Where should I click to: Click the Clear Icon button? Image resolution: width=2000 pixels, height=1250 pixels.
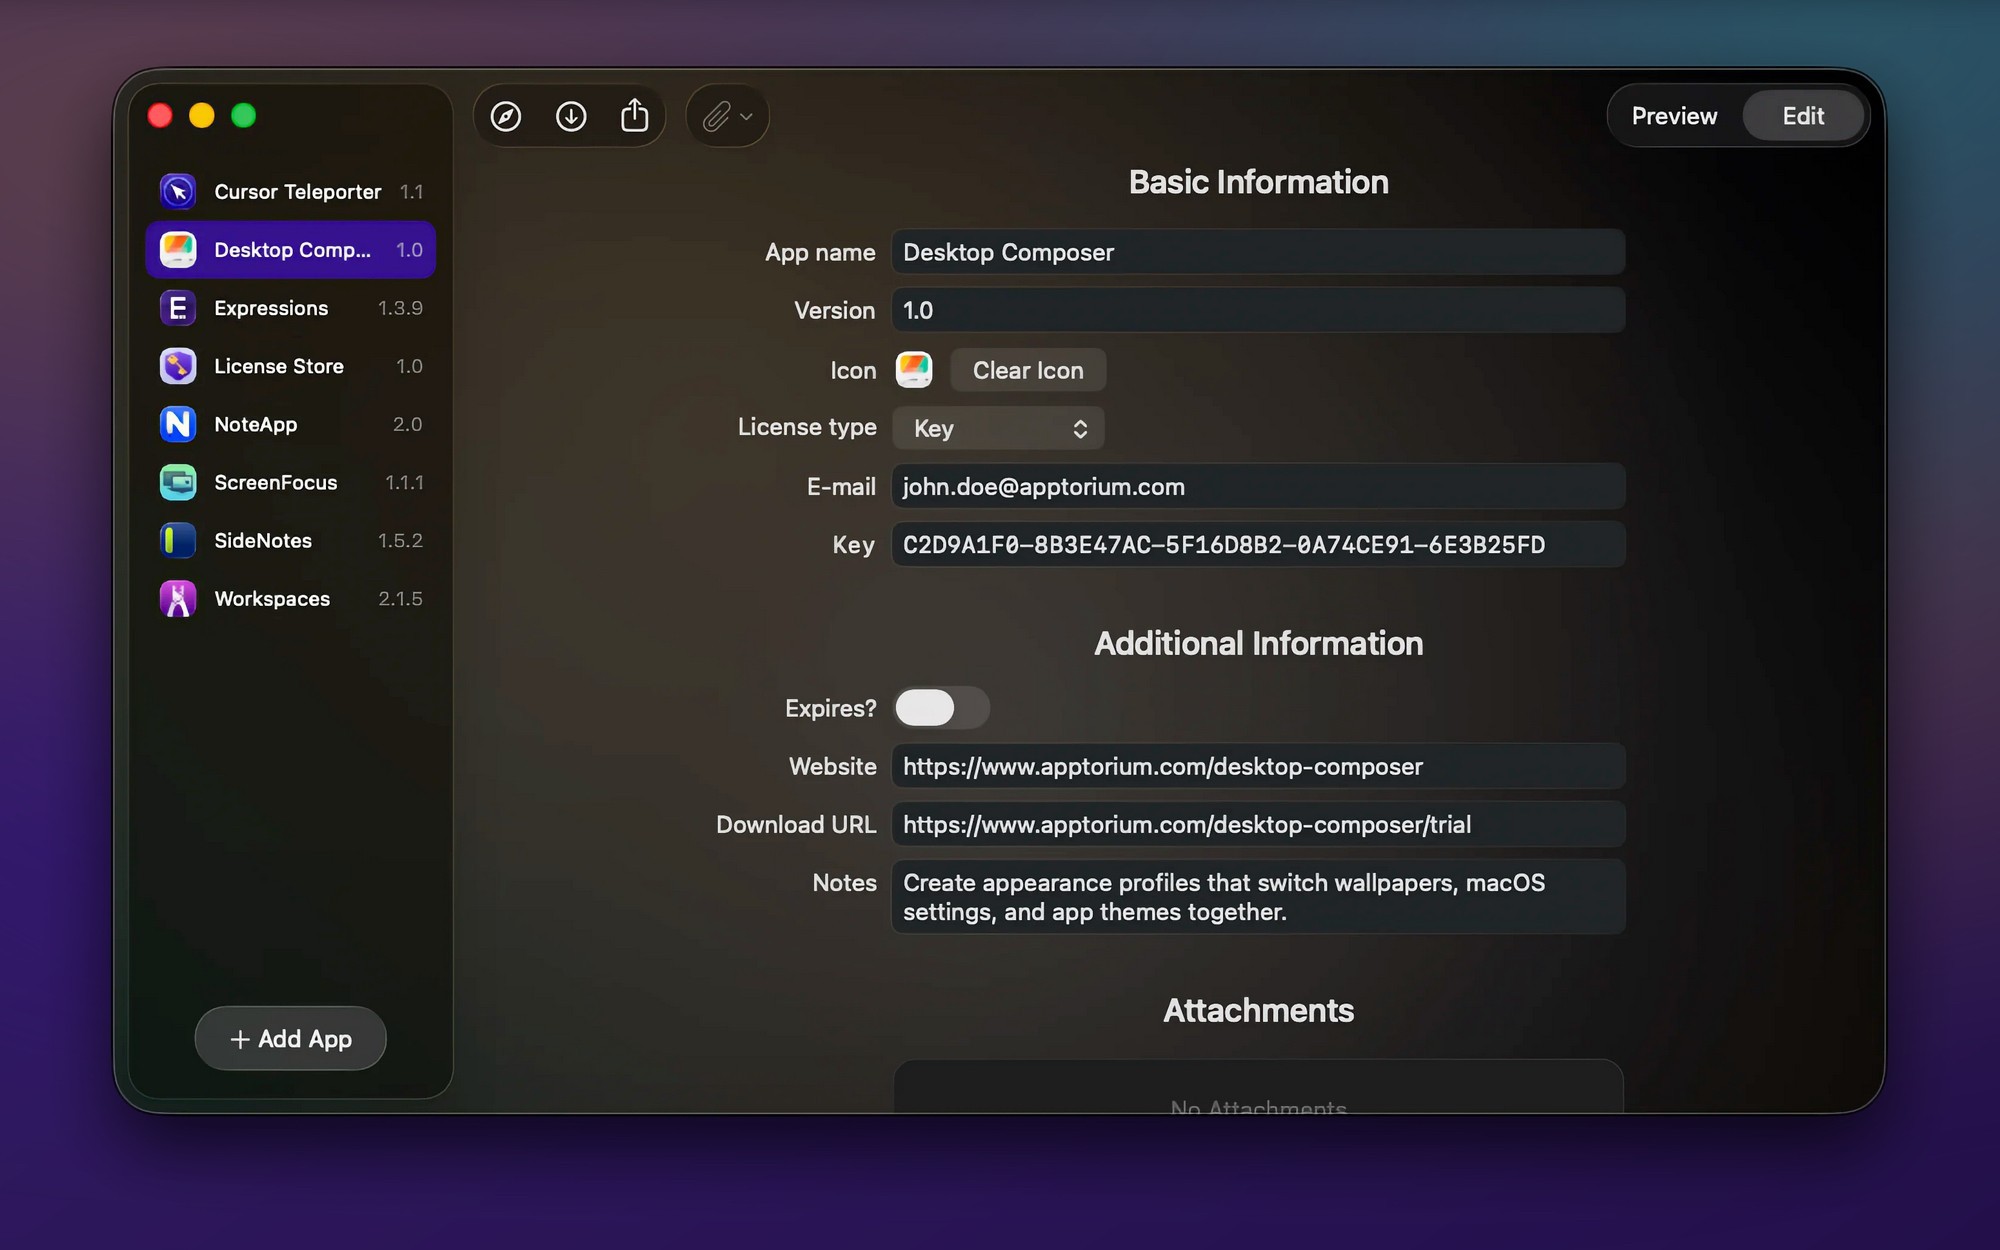click(1028, 370)
